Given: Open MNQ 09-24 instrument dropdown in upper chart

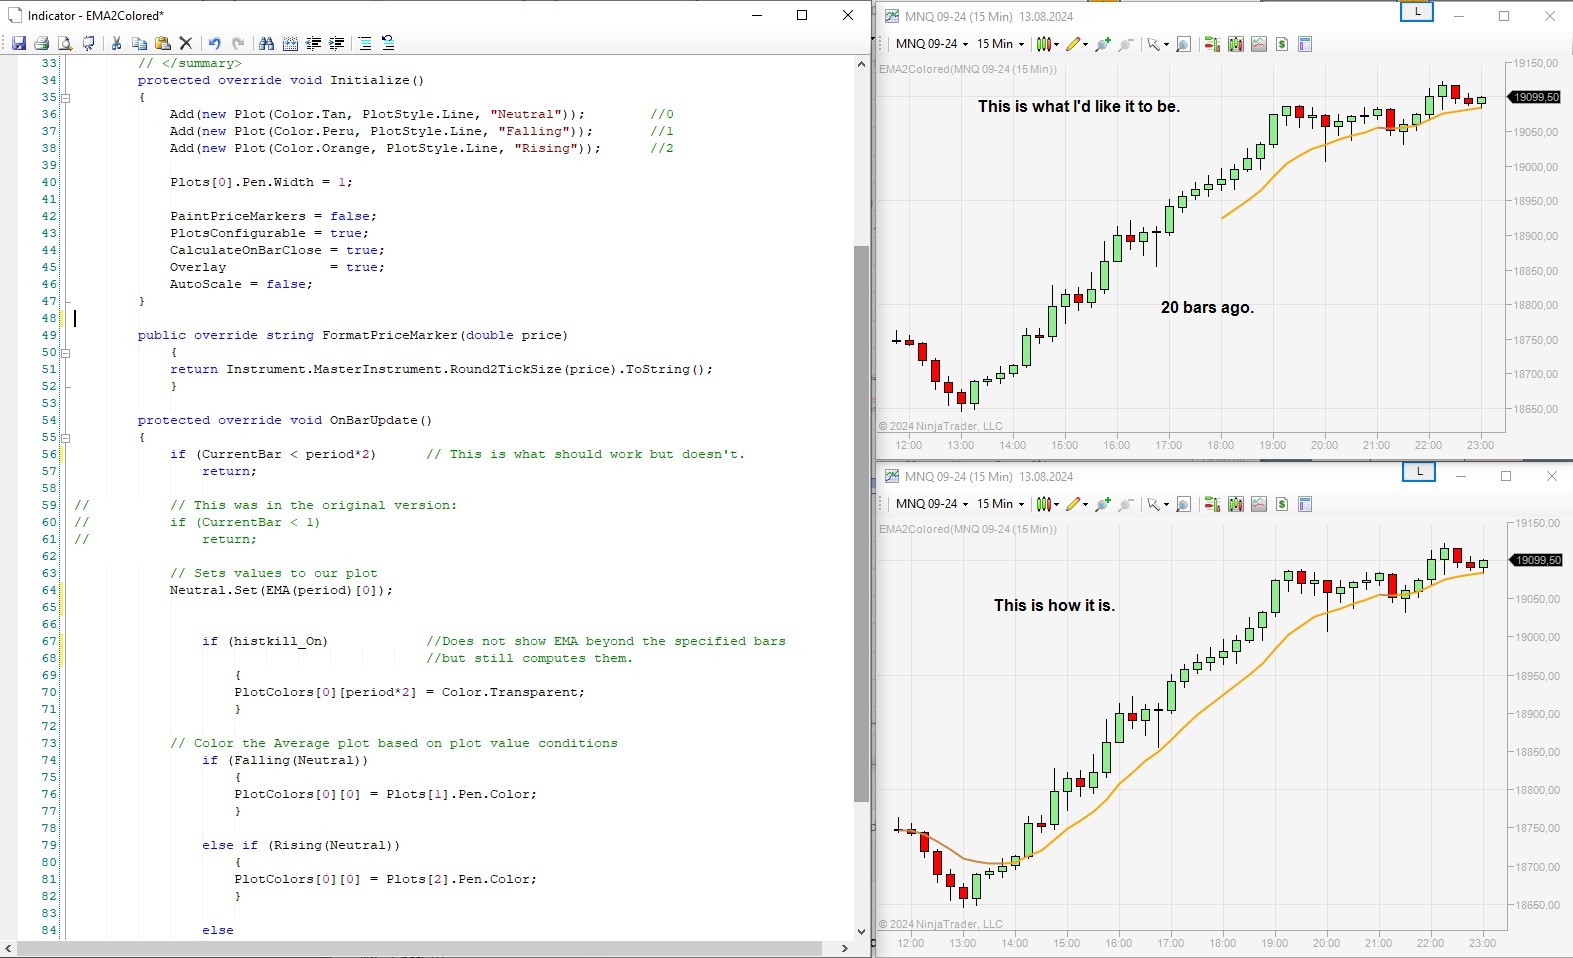Looking at the screenshot, I should pos(931,44).
